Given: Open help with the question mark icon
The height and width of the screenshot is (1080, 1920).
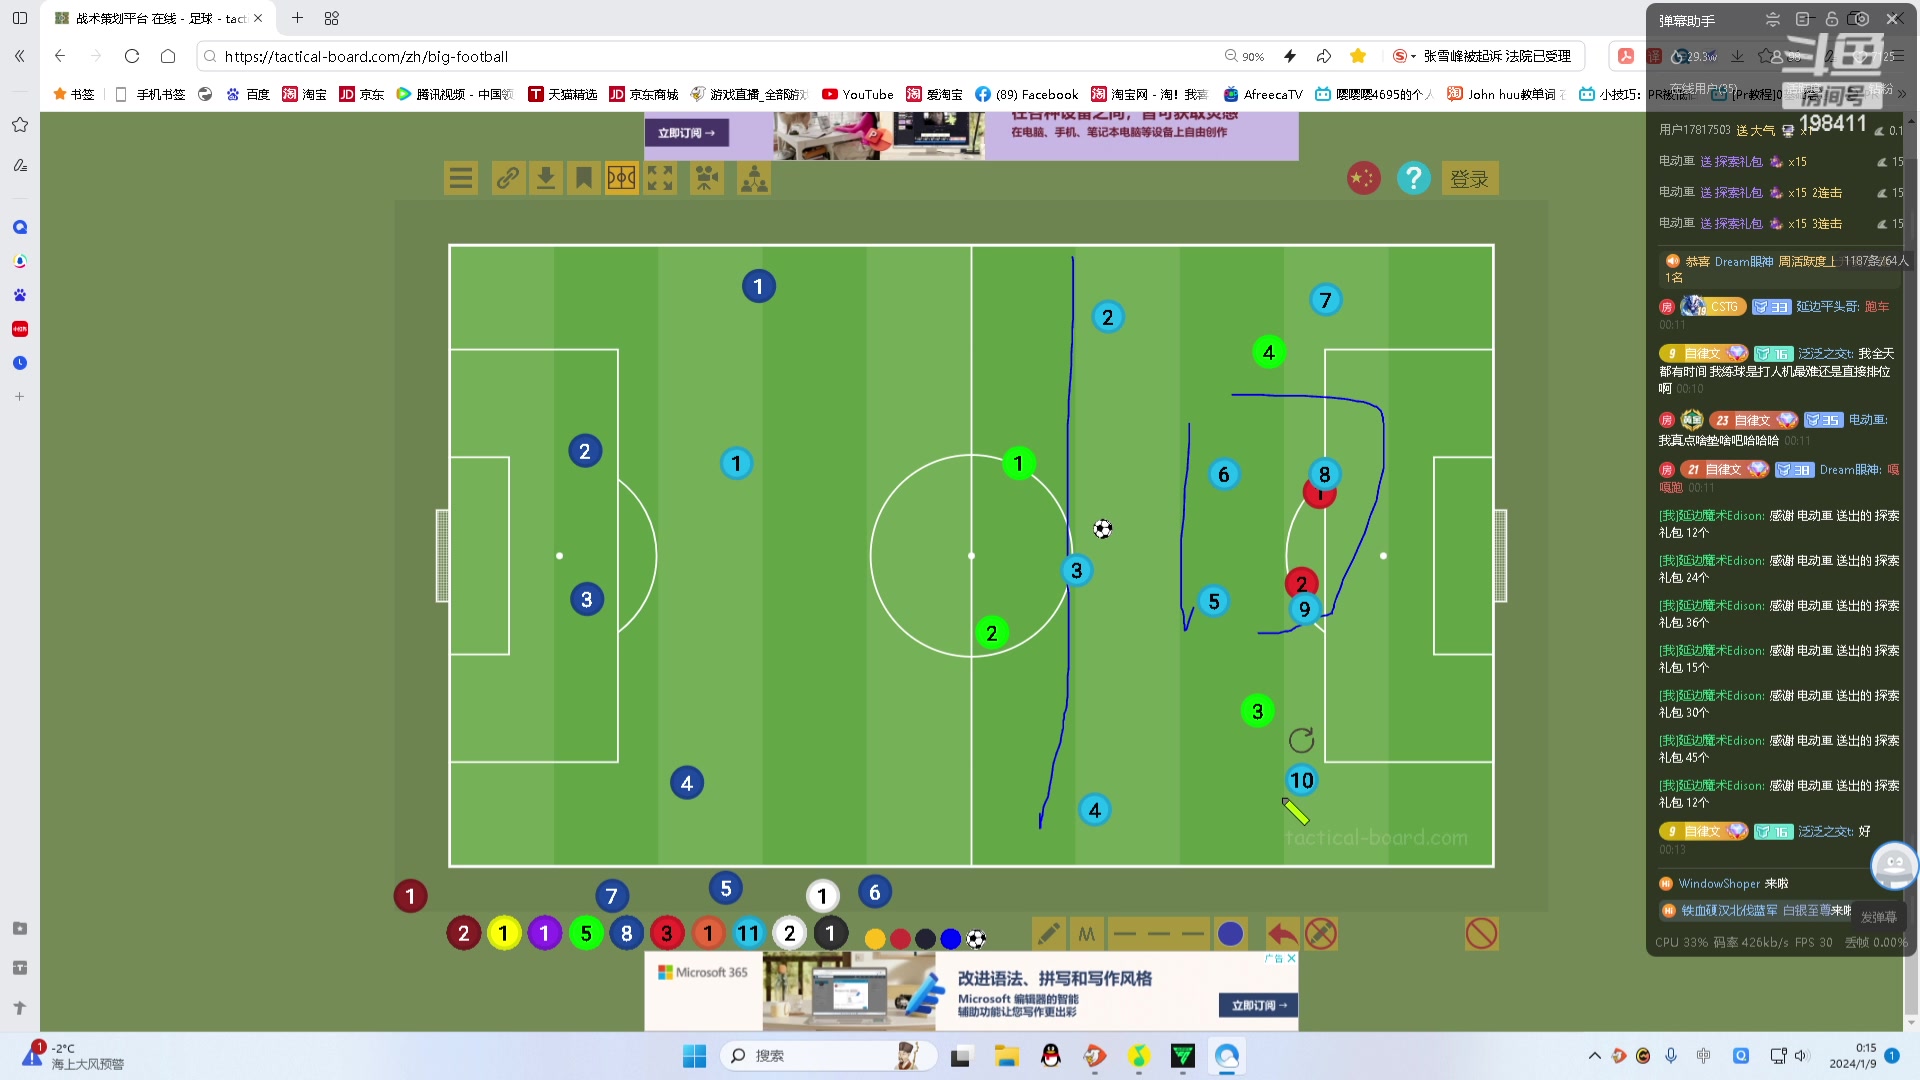Looking at the screenshot, I should coord(1413,179).
